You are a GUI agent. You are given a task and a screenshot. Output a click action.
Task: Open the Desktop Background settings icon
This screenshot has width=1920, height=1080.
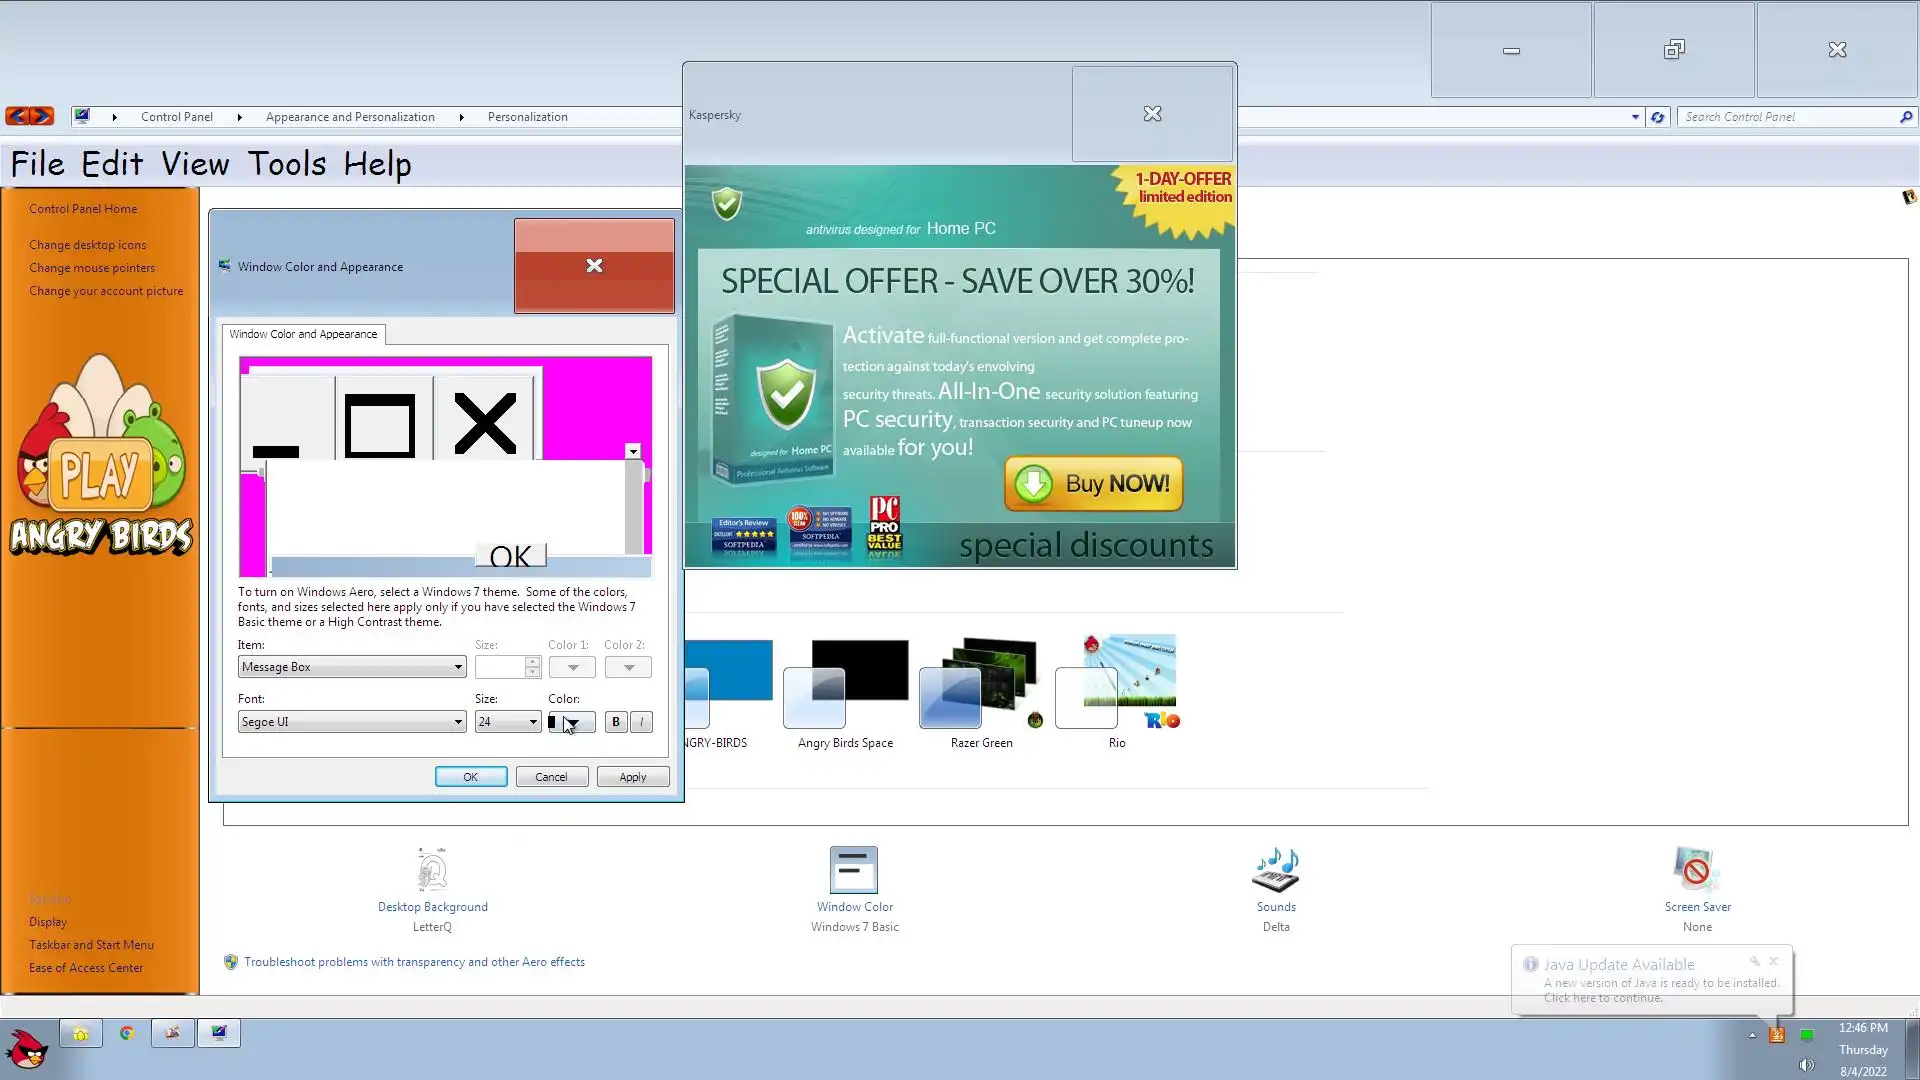(432, 872)
